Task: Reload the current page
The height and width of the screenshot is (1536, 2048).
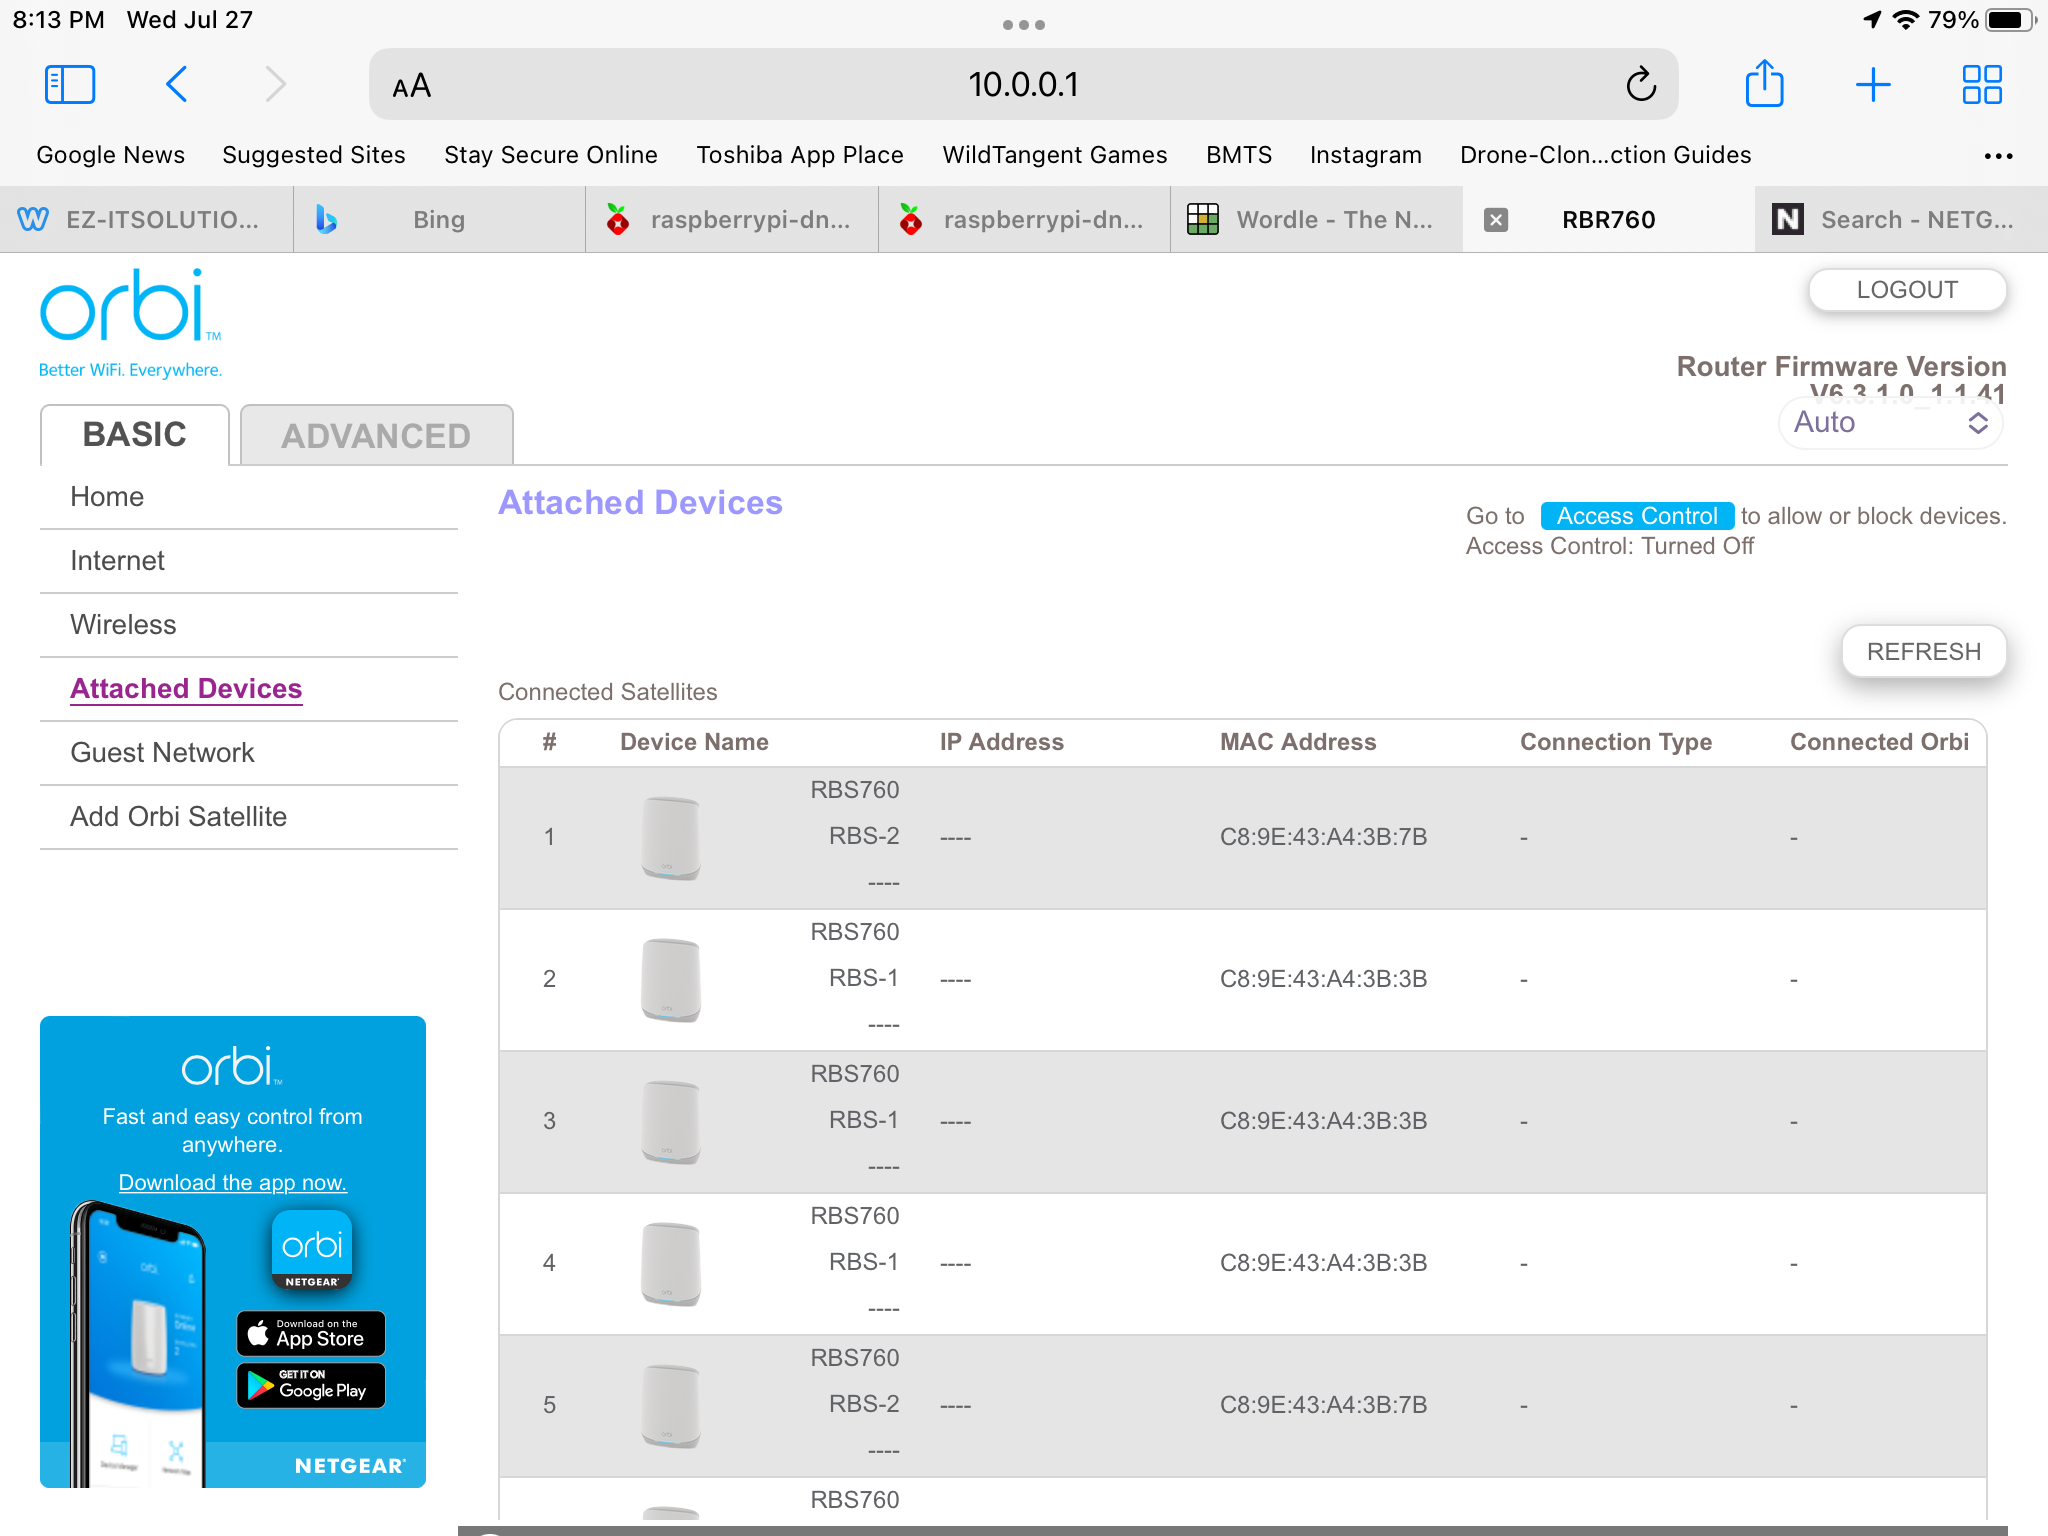Action: point(1642,84)
